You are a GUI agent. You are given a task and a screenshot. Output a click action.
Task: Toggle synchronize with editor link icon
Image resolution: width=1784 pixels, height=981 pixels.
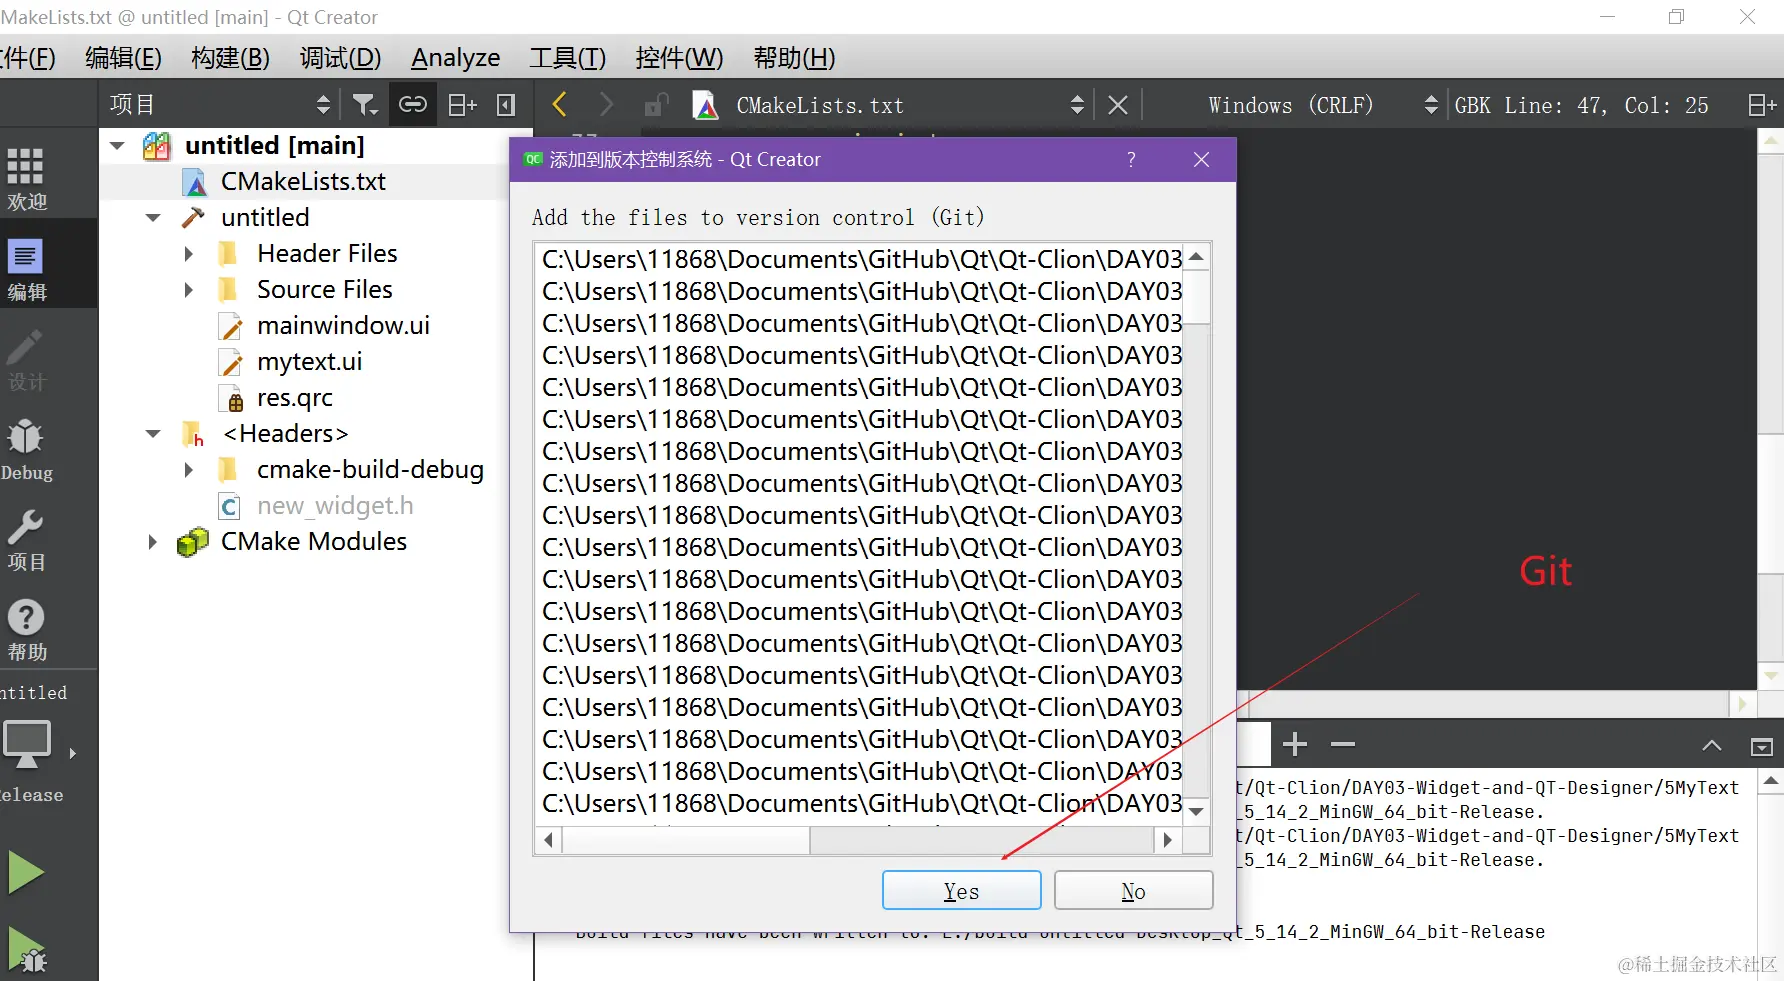point(412,104)
